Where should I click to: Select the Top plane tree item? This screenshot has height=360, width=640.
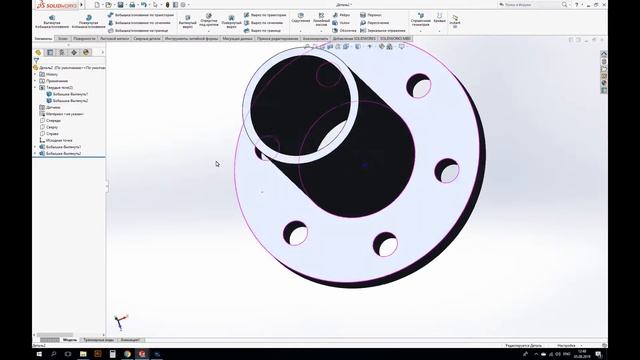click(50, 127)
